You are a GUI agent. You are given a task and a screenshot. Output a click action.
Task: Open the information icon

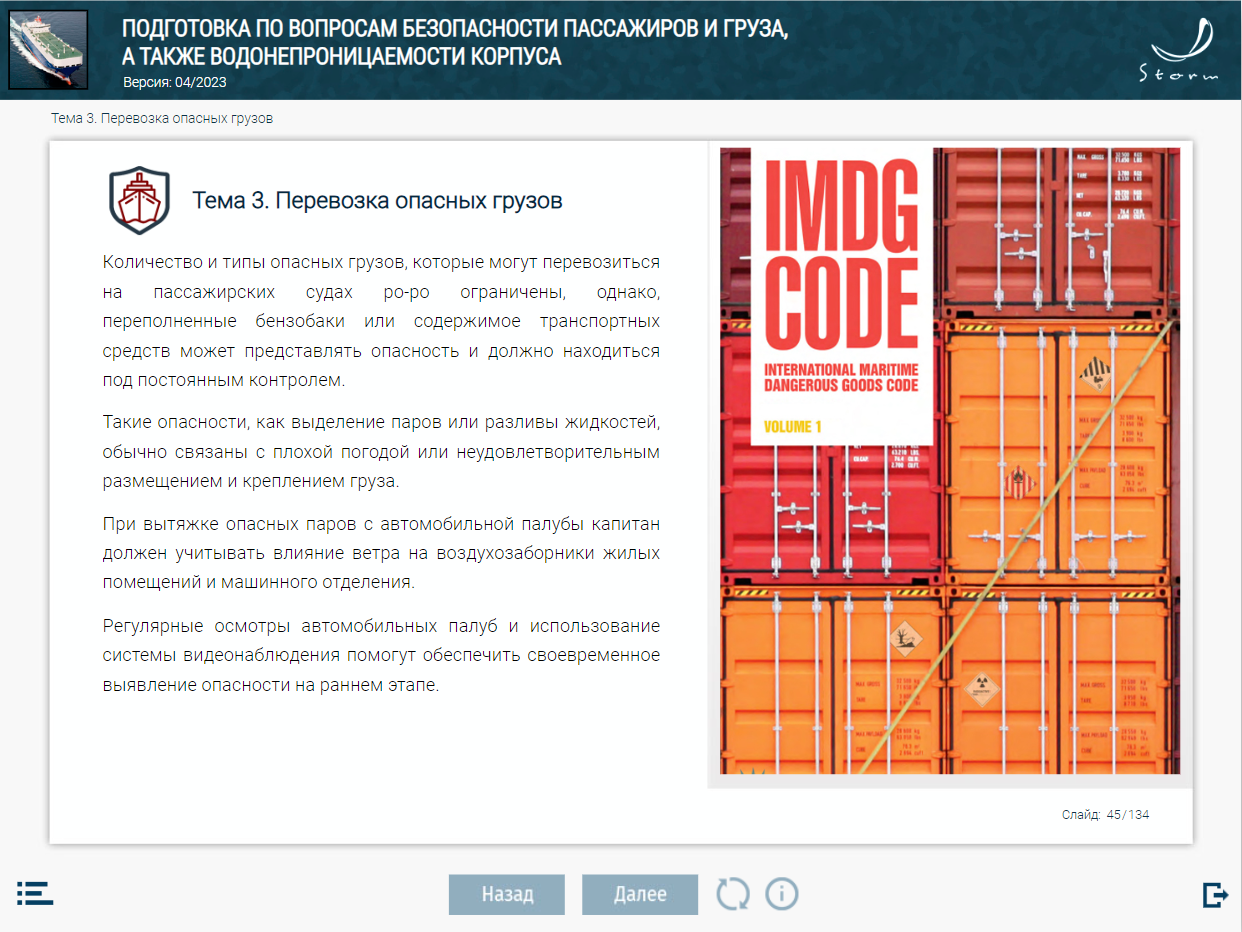(782, 893)
